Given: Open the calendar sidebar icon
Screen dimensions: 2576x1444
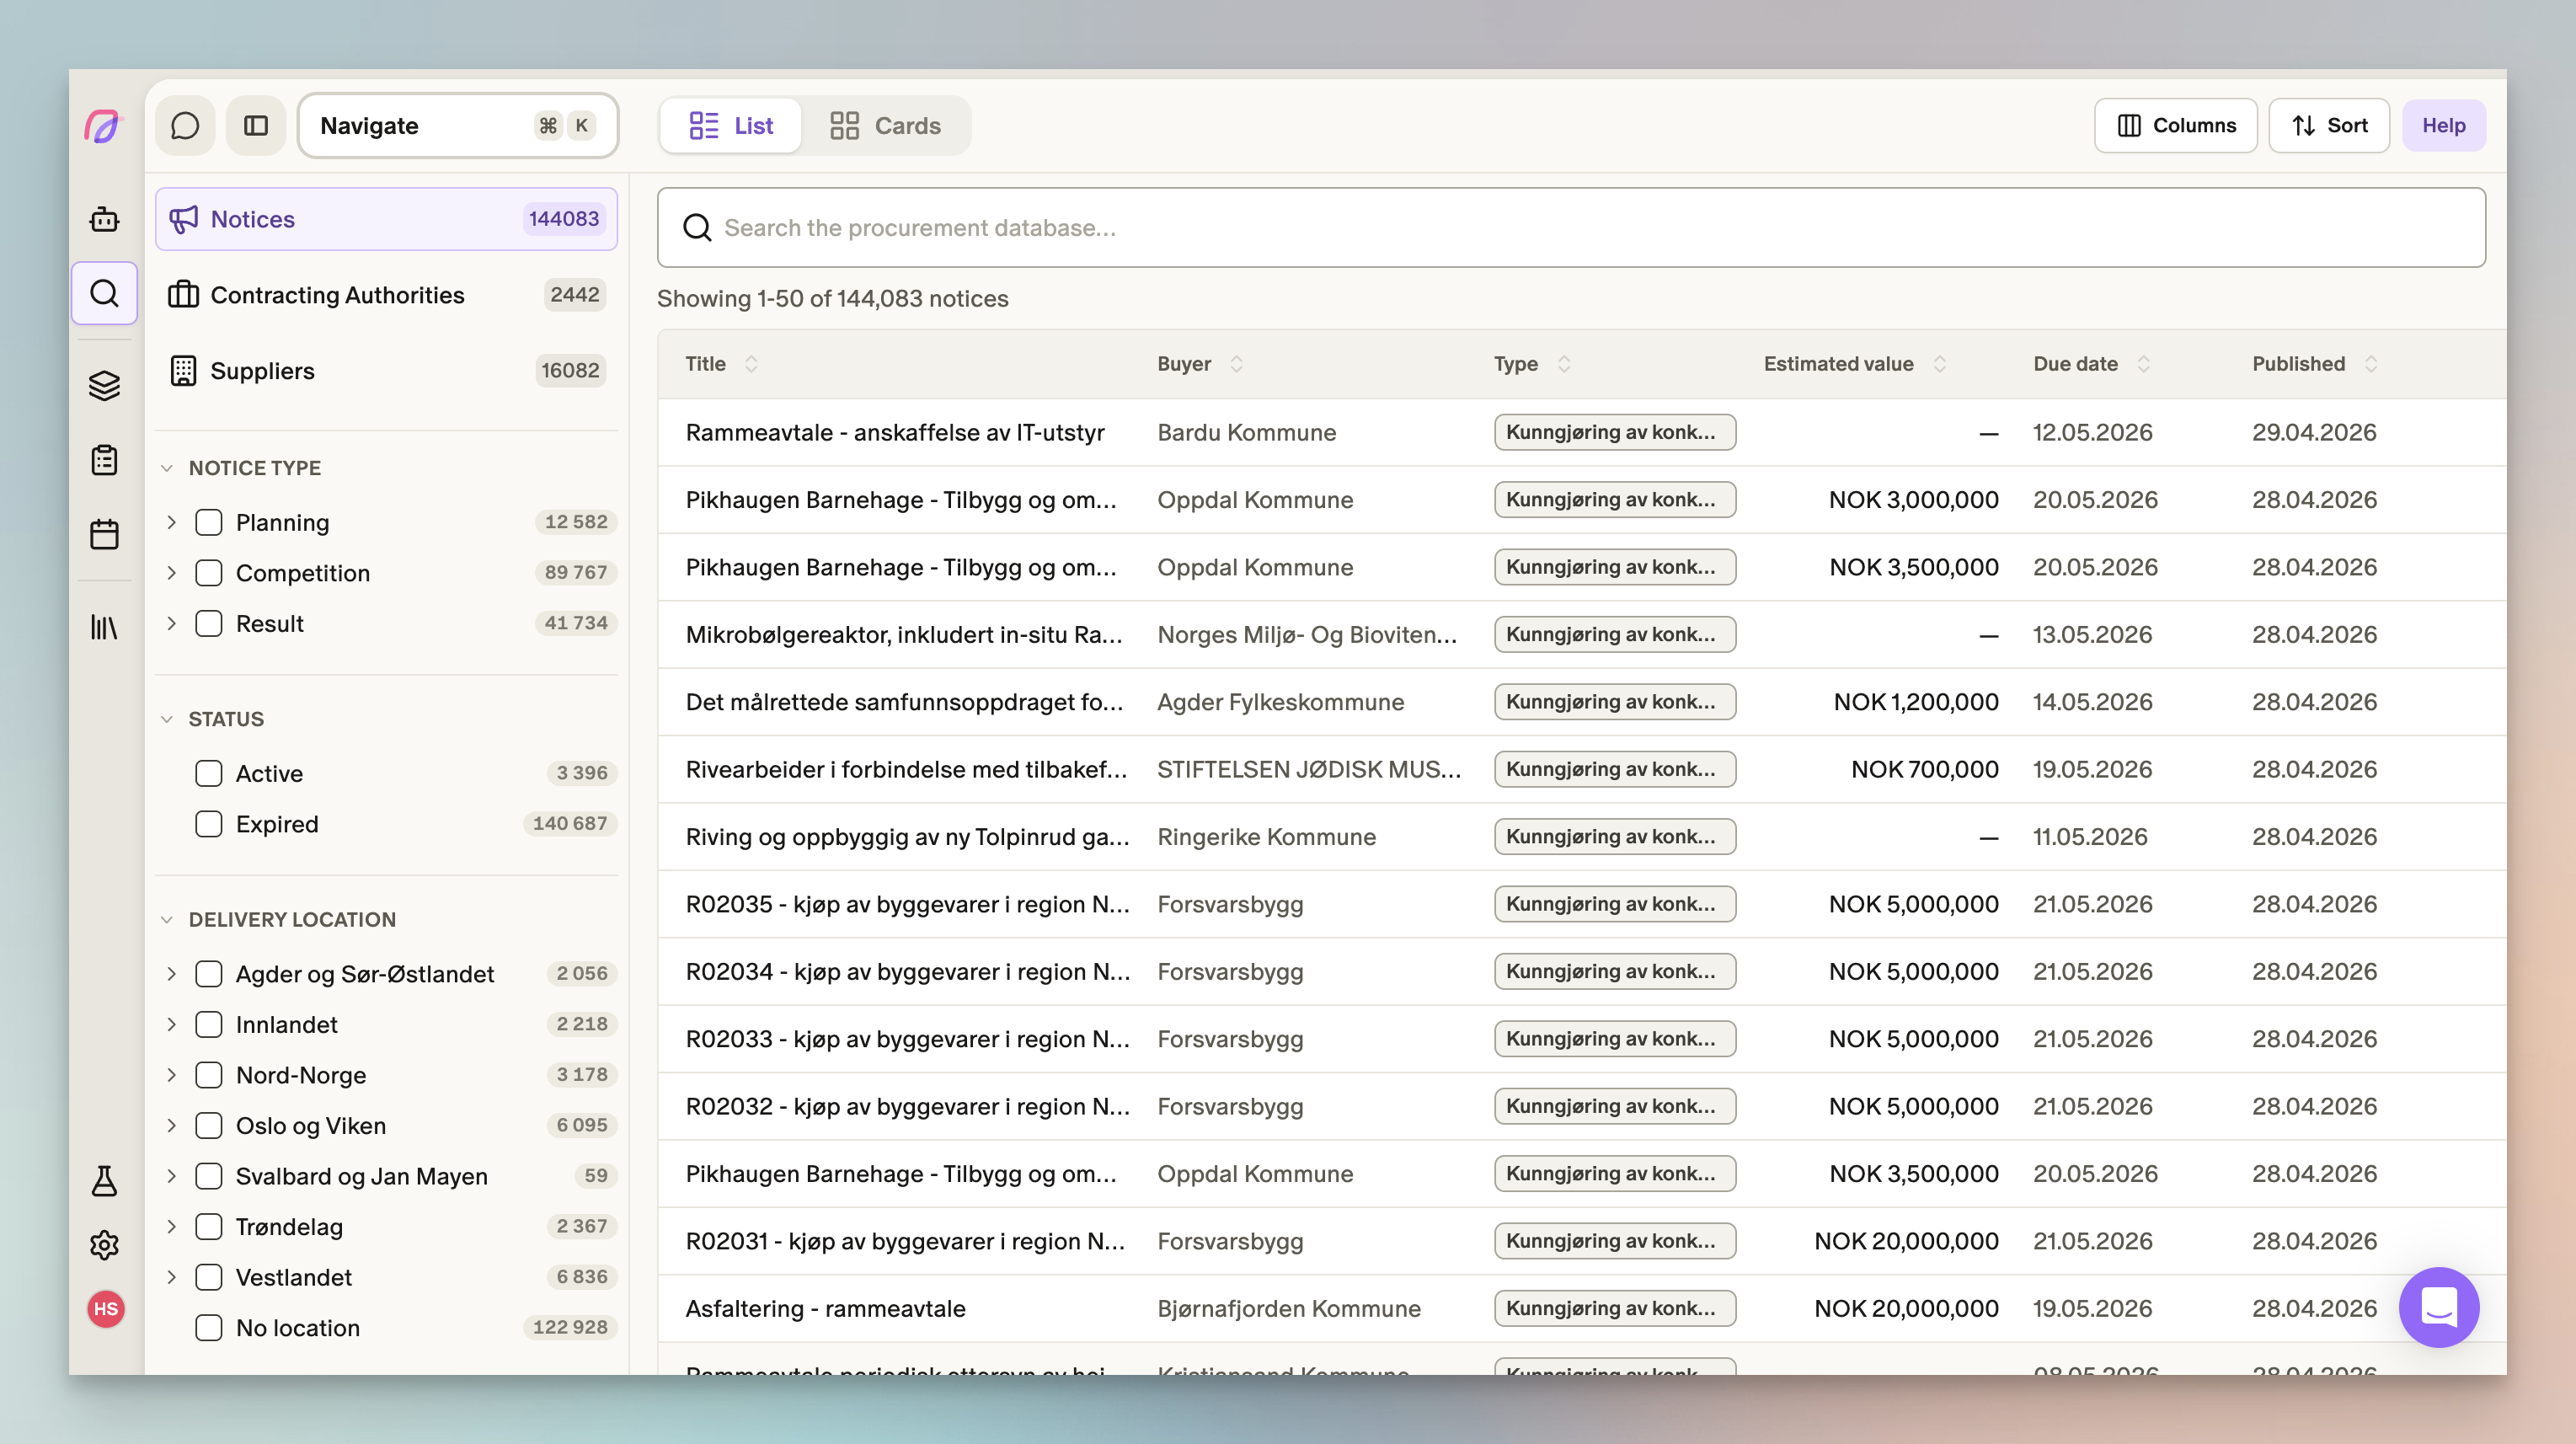Looking at the screenshot, I should (104, 534).
